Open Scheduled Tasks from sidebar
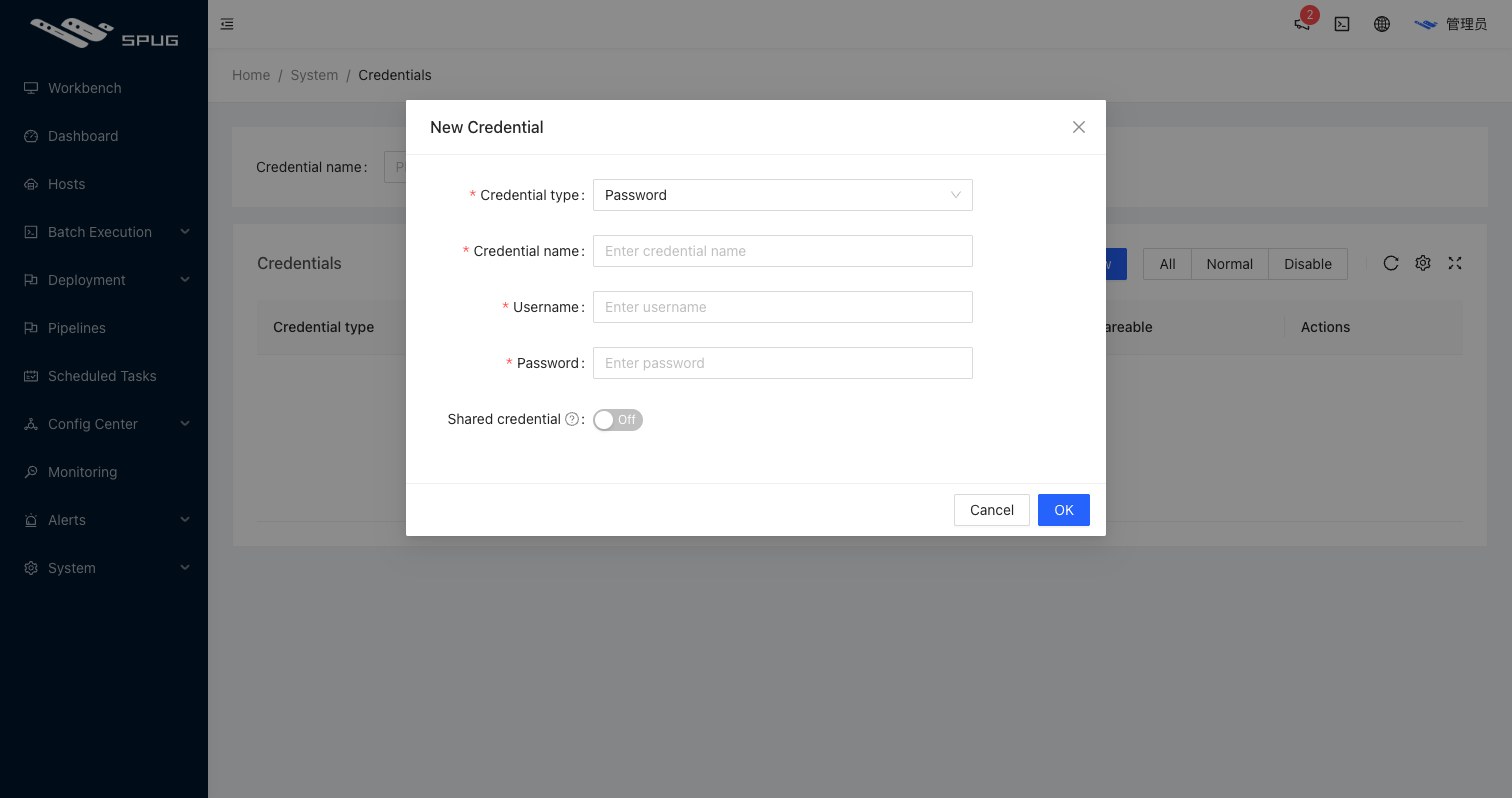Image resolution: width=1512 pixels, height=798 pixels. click(x=104, y=376)
